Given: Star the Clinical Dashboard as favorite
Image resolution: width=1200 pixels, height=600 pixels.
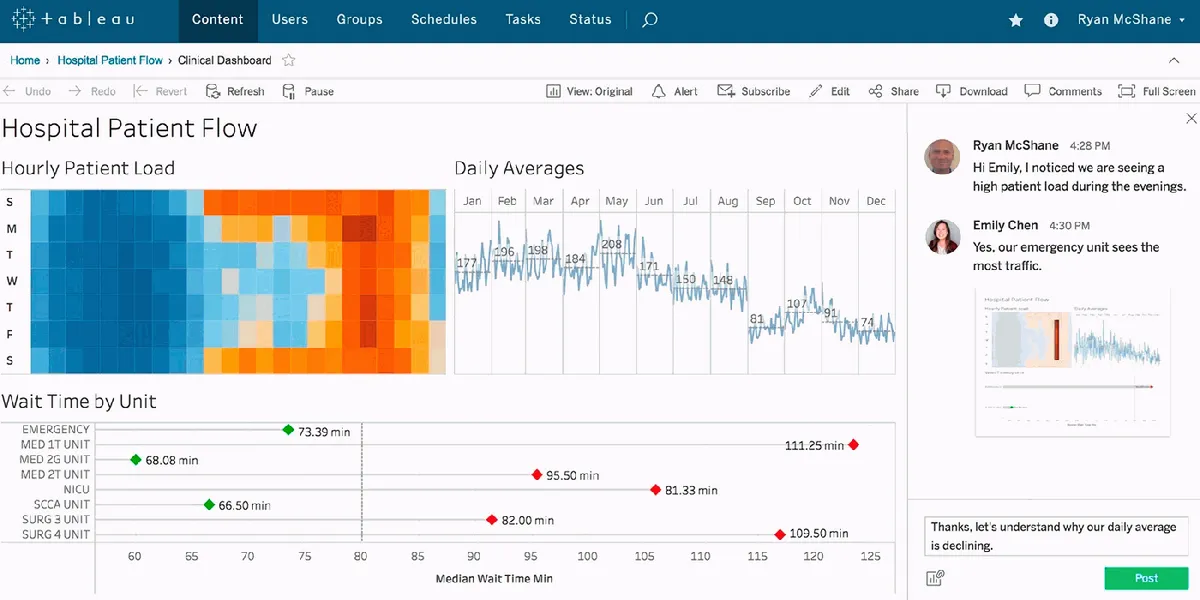Looking at the screenshot, I should [x=289, y=60].
